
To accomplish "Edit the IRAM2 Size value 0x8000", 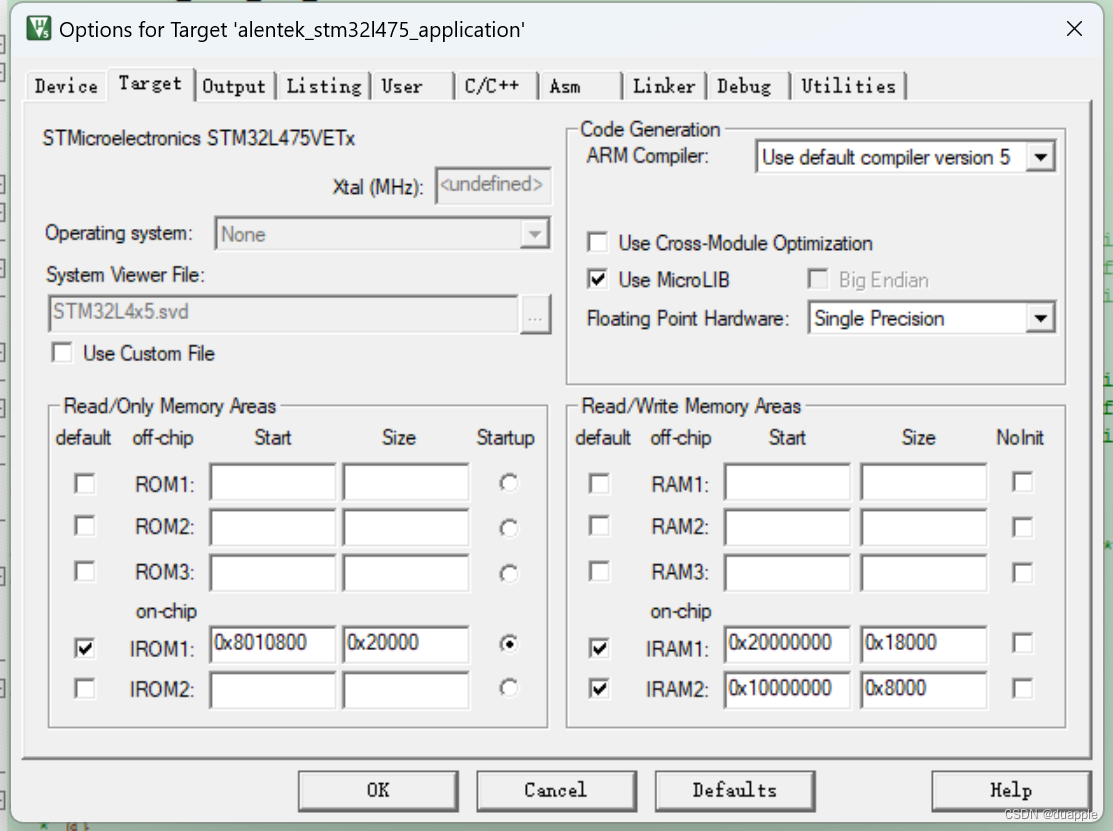I will coord(923,690).
